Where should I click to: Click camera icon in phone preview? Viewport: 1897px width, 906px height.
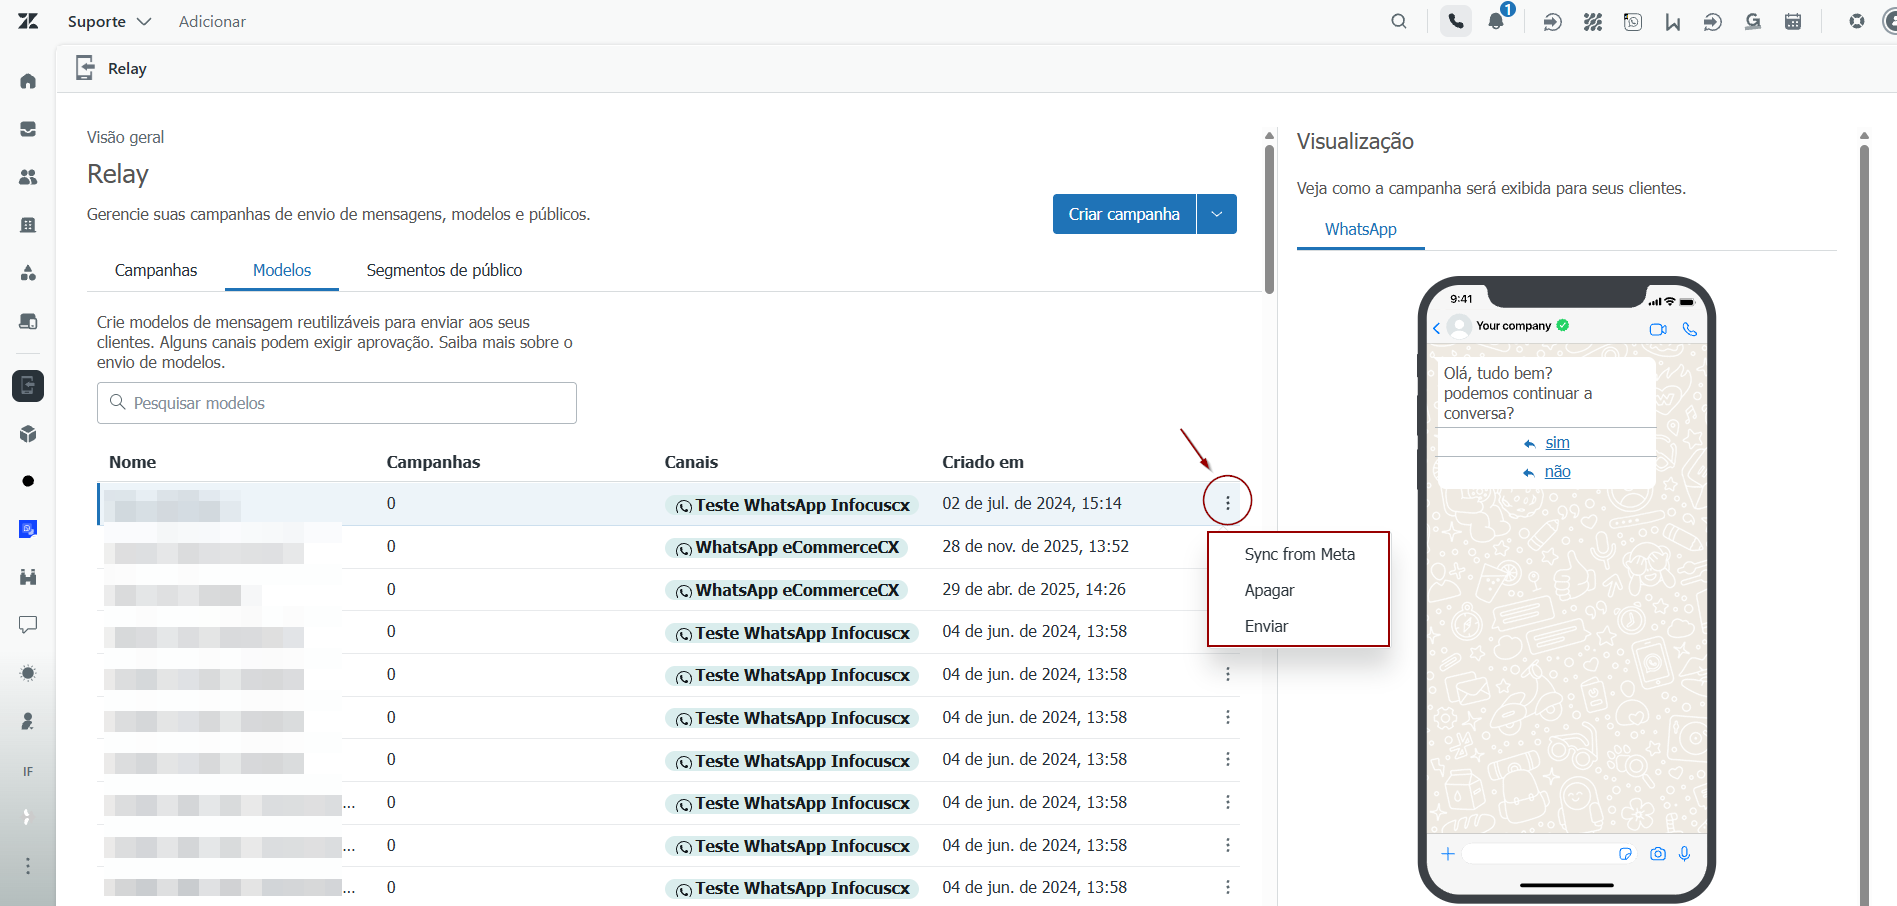point(1658,854)
